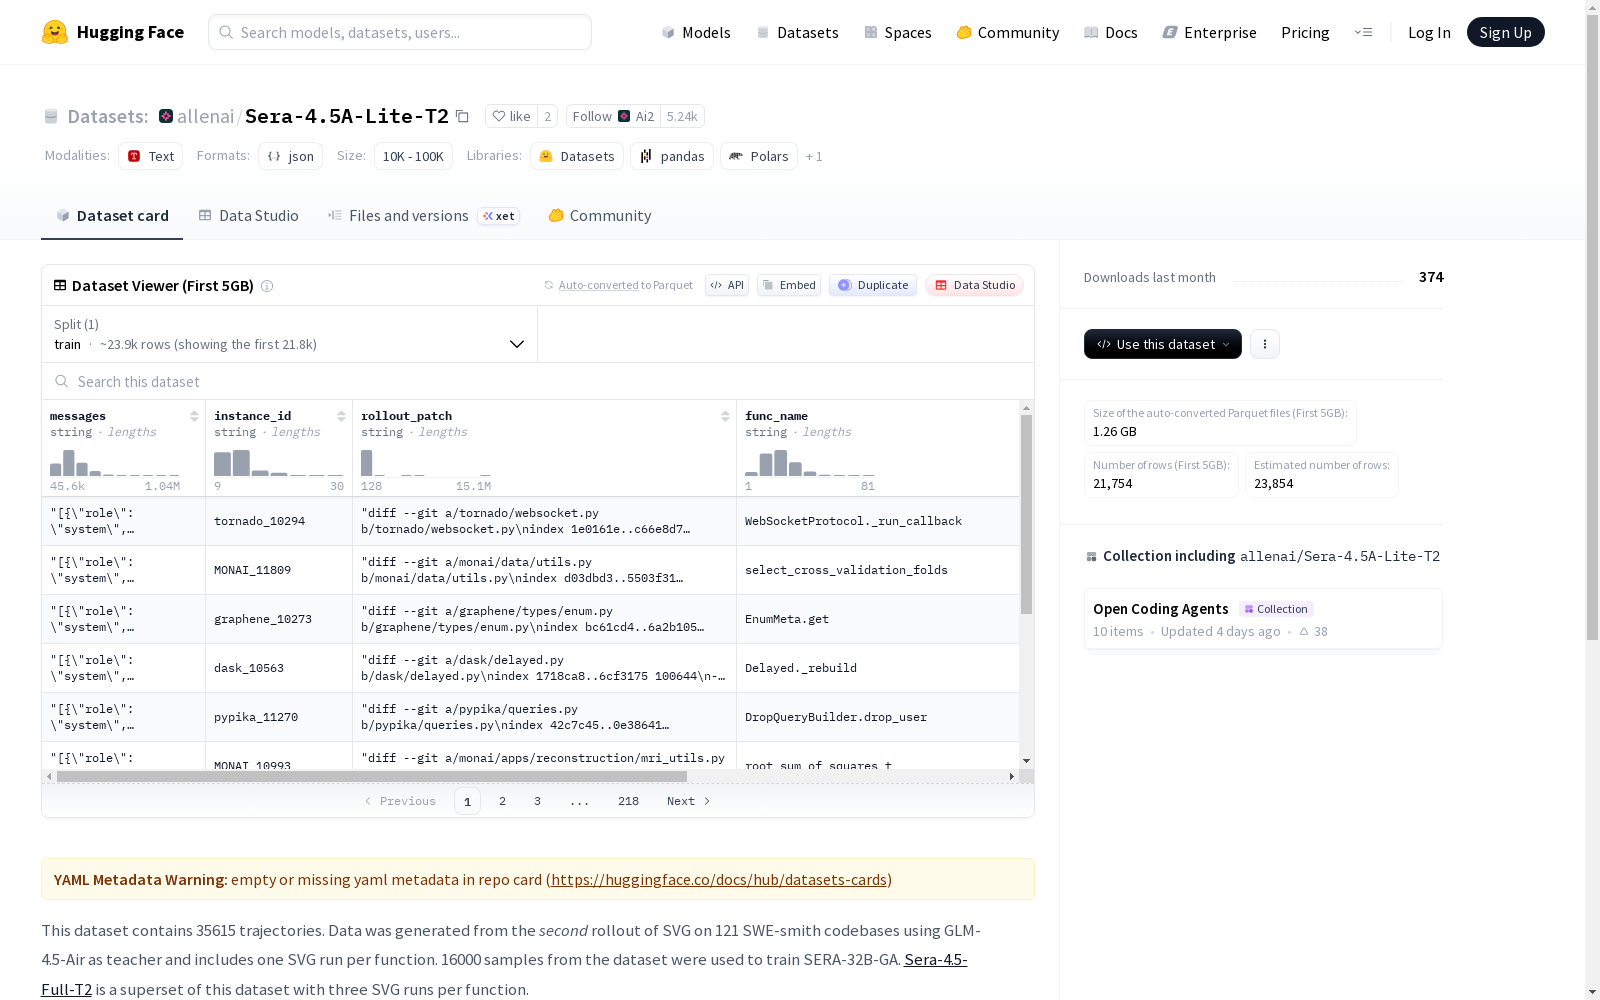The height and width of the screenshot is (1000, 1600).
Task: Click the Embed button
Action: click(789, 285)
